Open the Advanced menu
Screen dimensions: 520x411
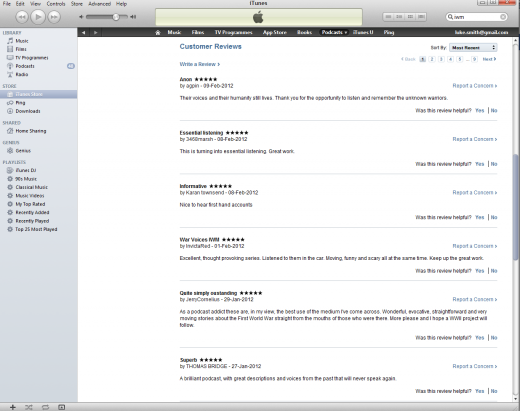99,4
